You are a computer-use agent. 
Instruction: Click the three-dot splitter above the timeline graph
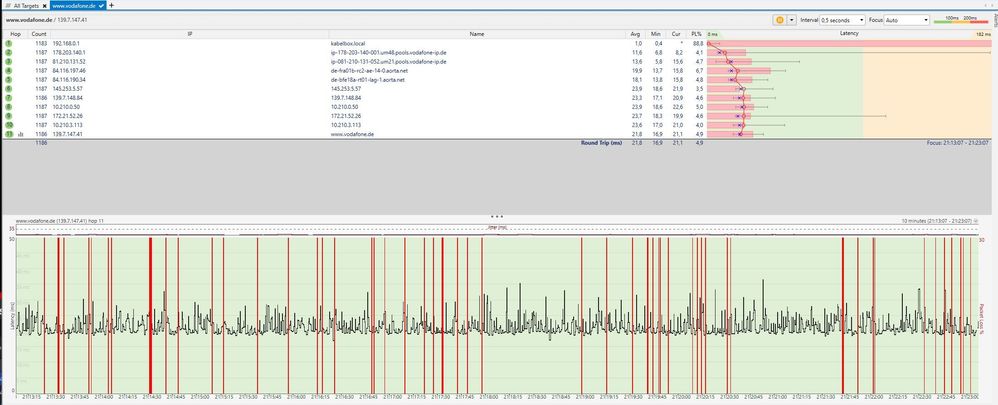click(496, 215)
